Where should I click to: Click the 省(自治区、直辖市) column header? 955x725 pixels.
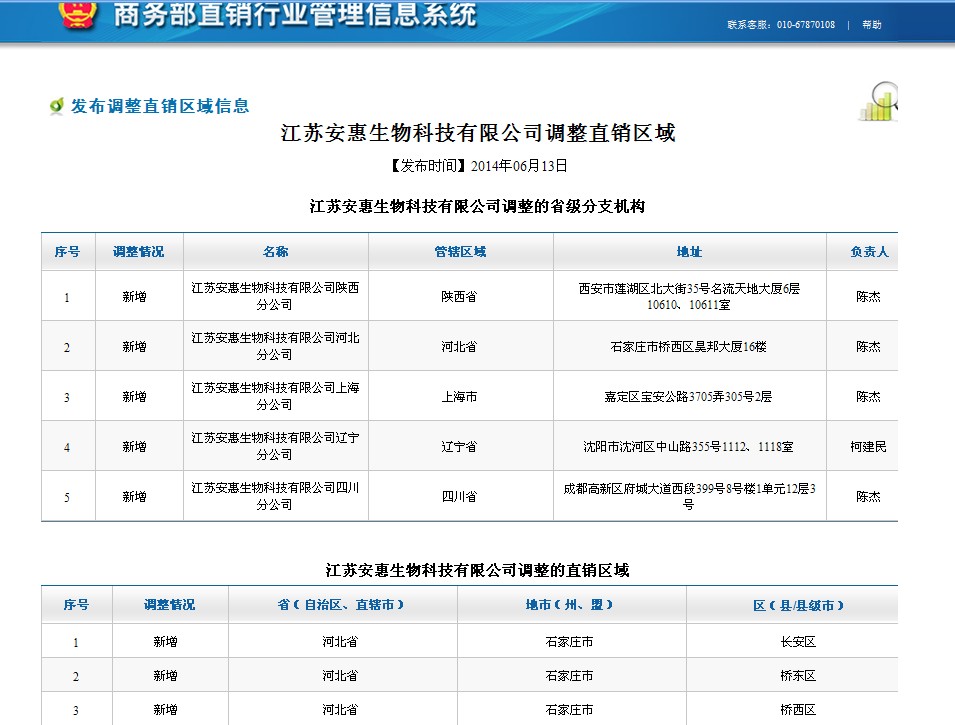click(342, 605)
